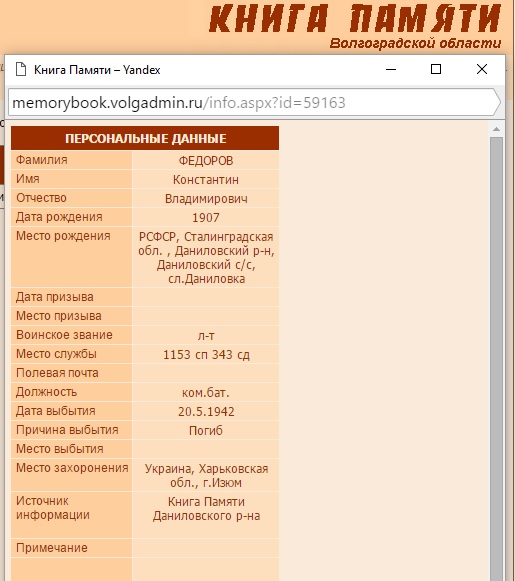The image size is (515, 581).
Task: Click the birth year 1907 cell
Action: pos(206,218)
